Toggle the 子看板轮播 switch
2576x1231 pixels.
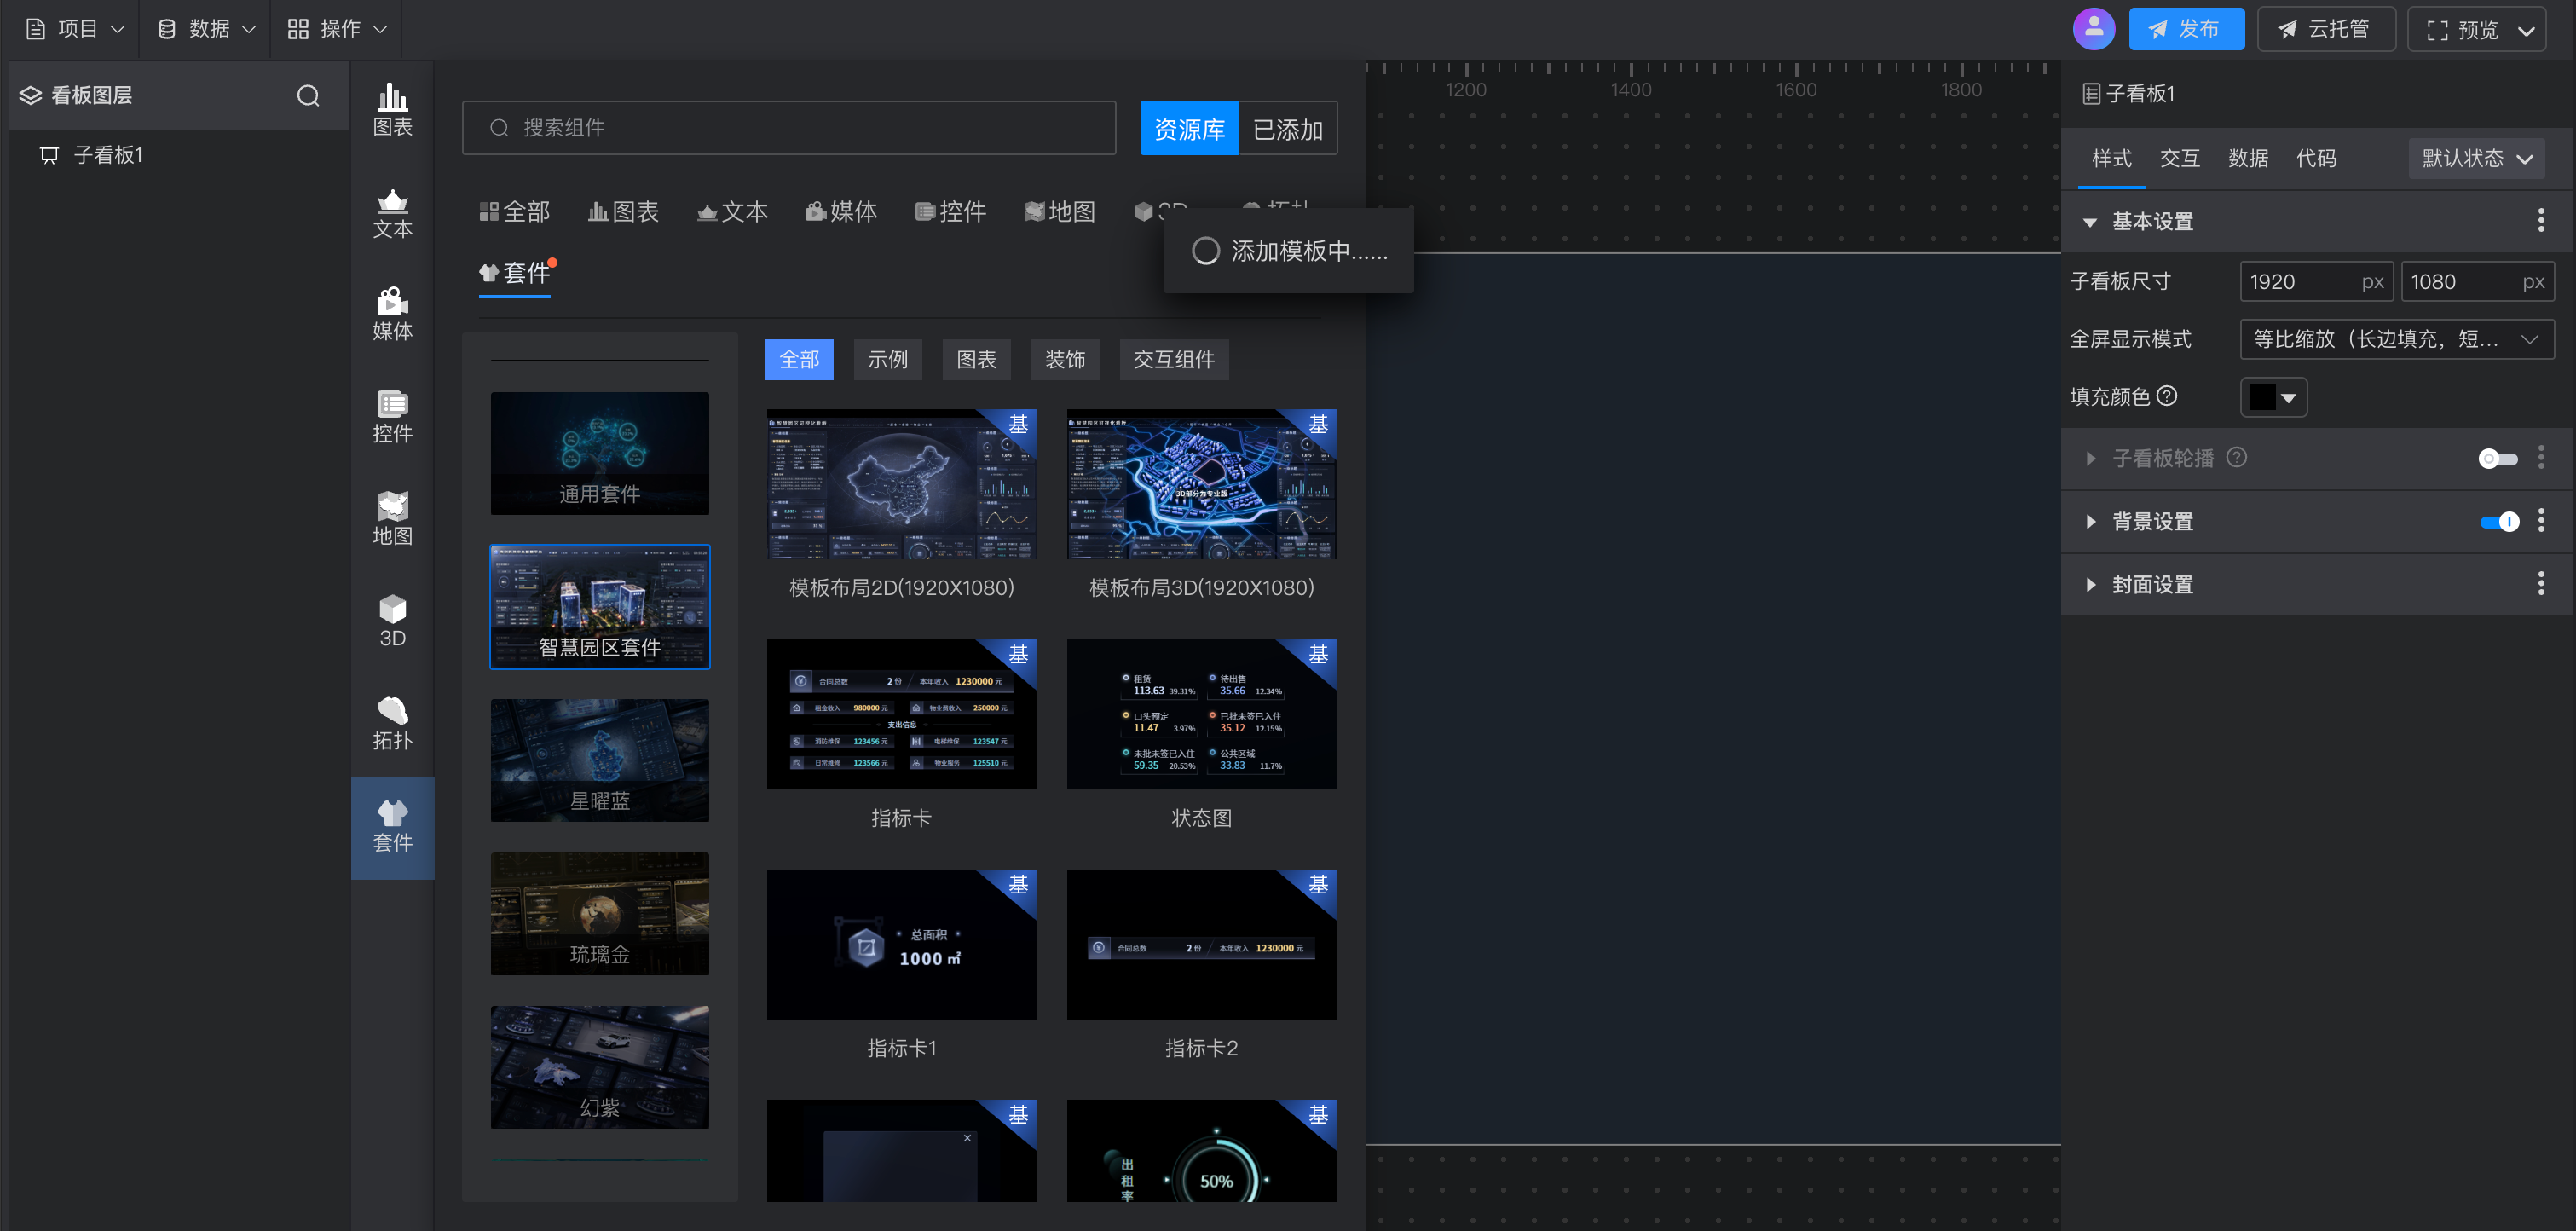click(2497, 458)
